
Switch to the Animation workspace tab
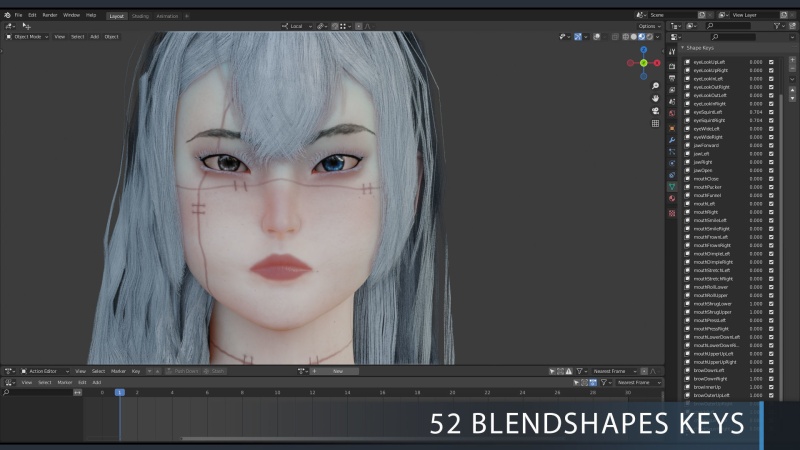coord(167,16)
